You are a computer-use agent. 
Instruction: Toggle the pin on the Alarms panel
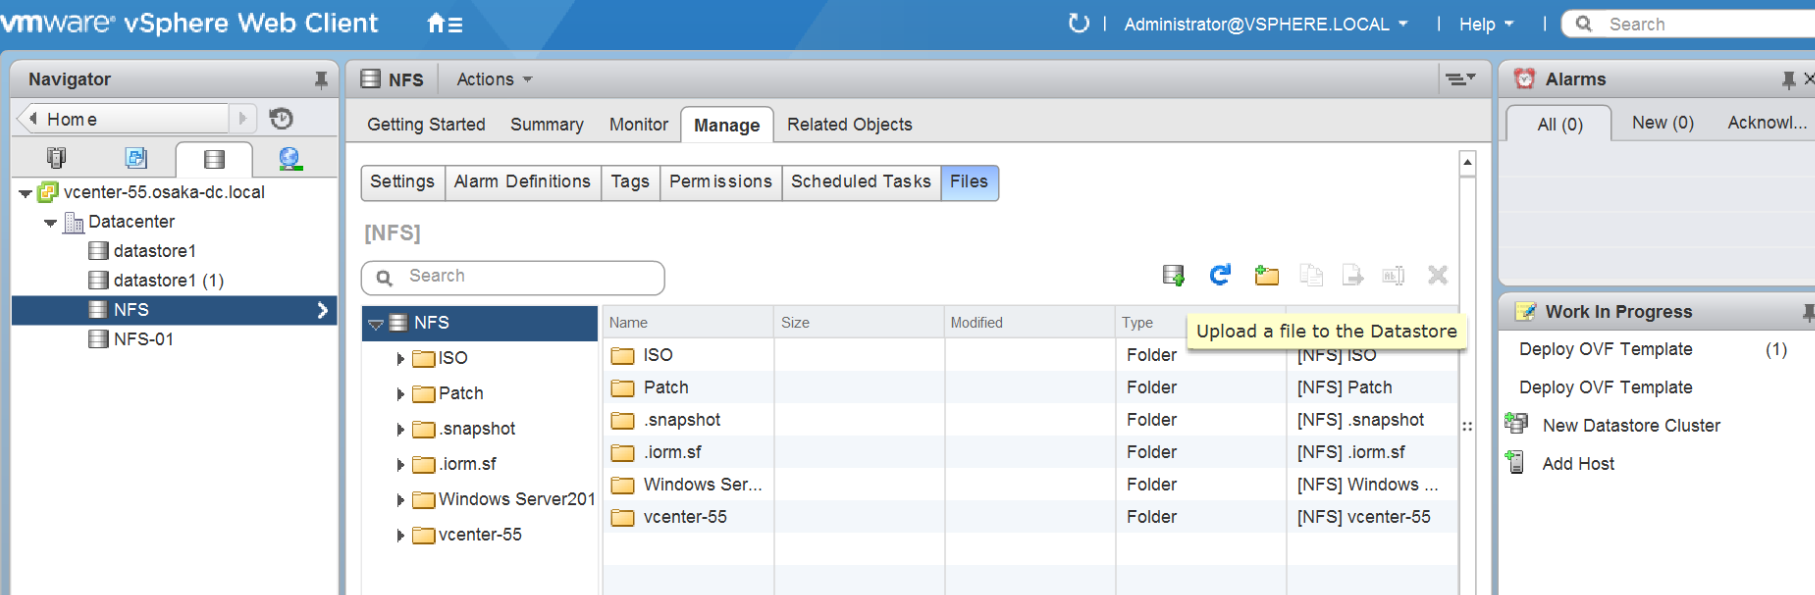[1788, 80]
